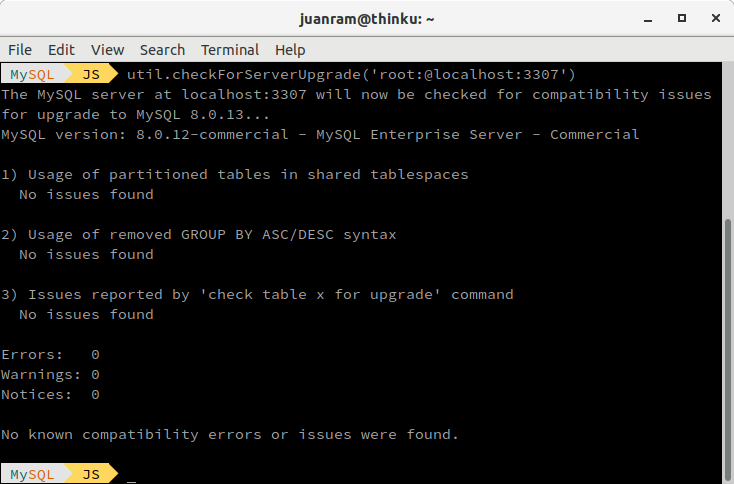This screenshot has height=484, width=734.
Task: Click the JS mode segment in top prompt
Action: click(91, 74)
